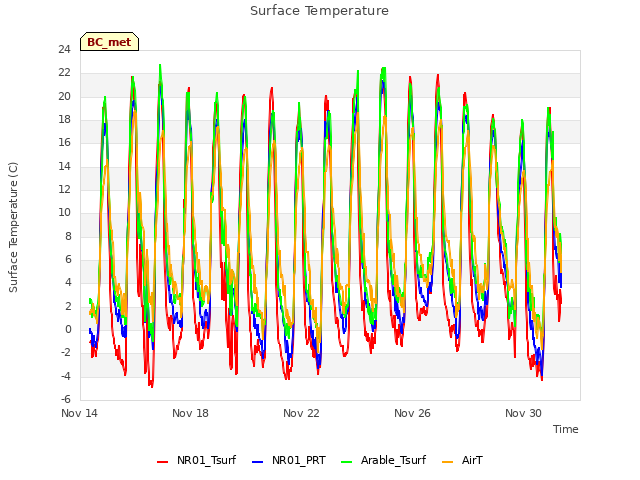
Task: Click the -6 y-axis tick label
Action: point(66,399)
